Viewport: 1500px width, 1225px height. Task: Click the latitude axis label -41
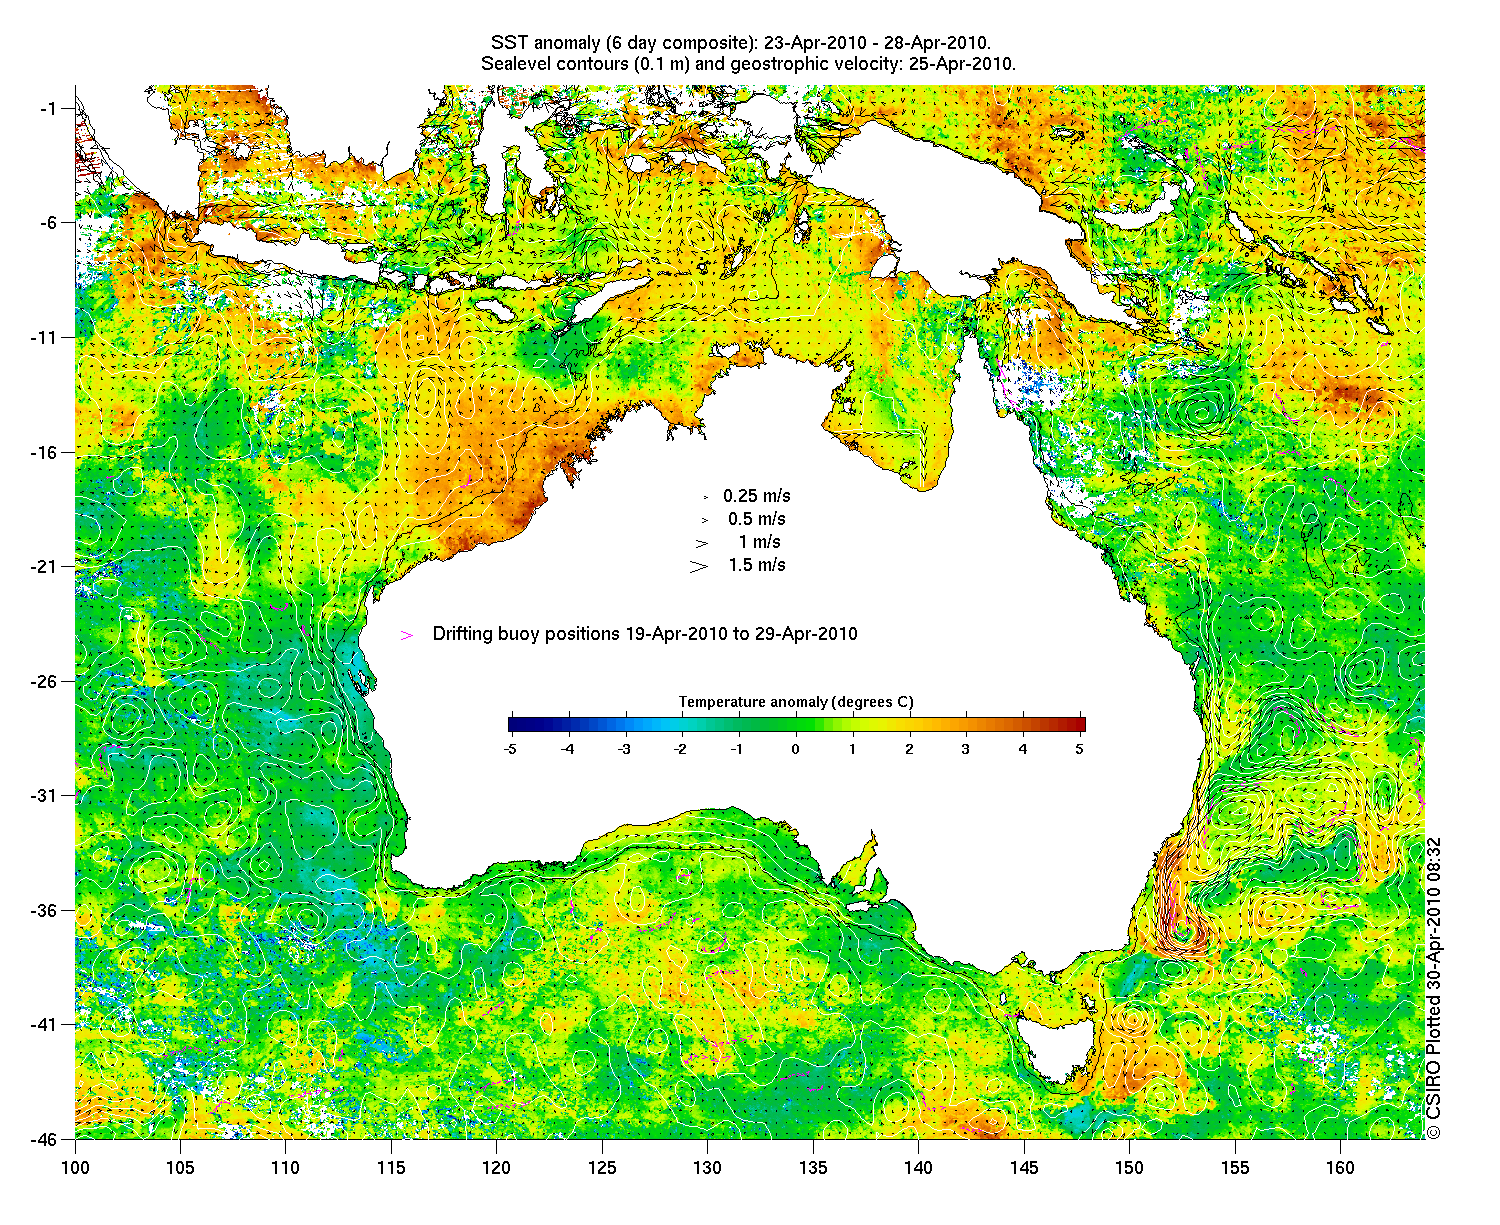pos(46,1025)
